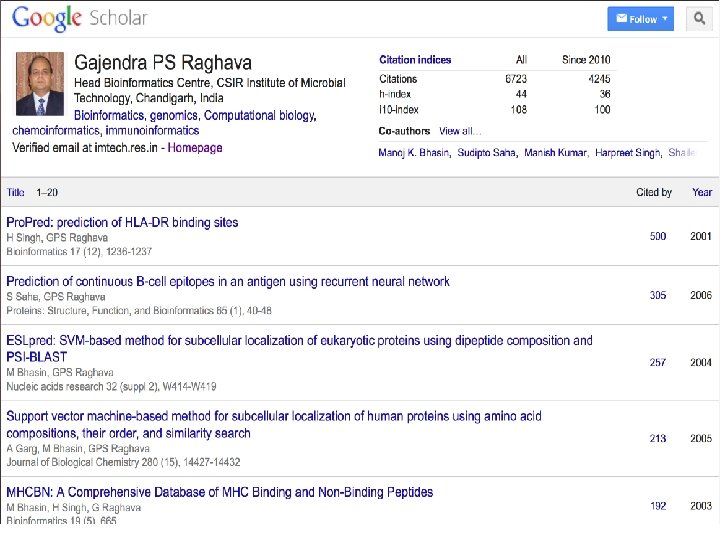Sort articles by Title column
The height and width of the screenshot is (540, 720).
(16, 192)
